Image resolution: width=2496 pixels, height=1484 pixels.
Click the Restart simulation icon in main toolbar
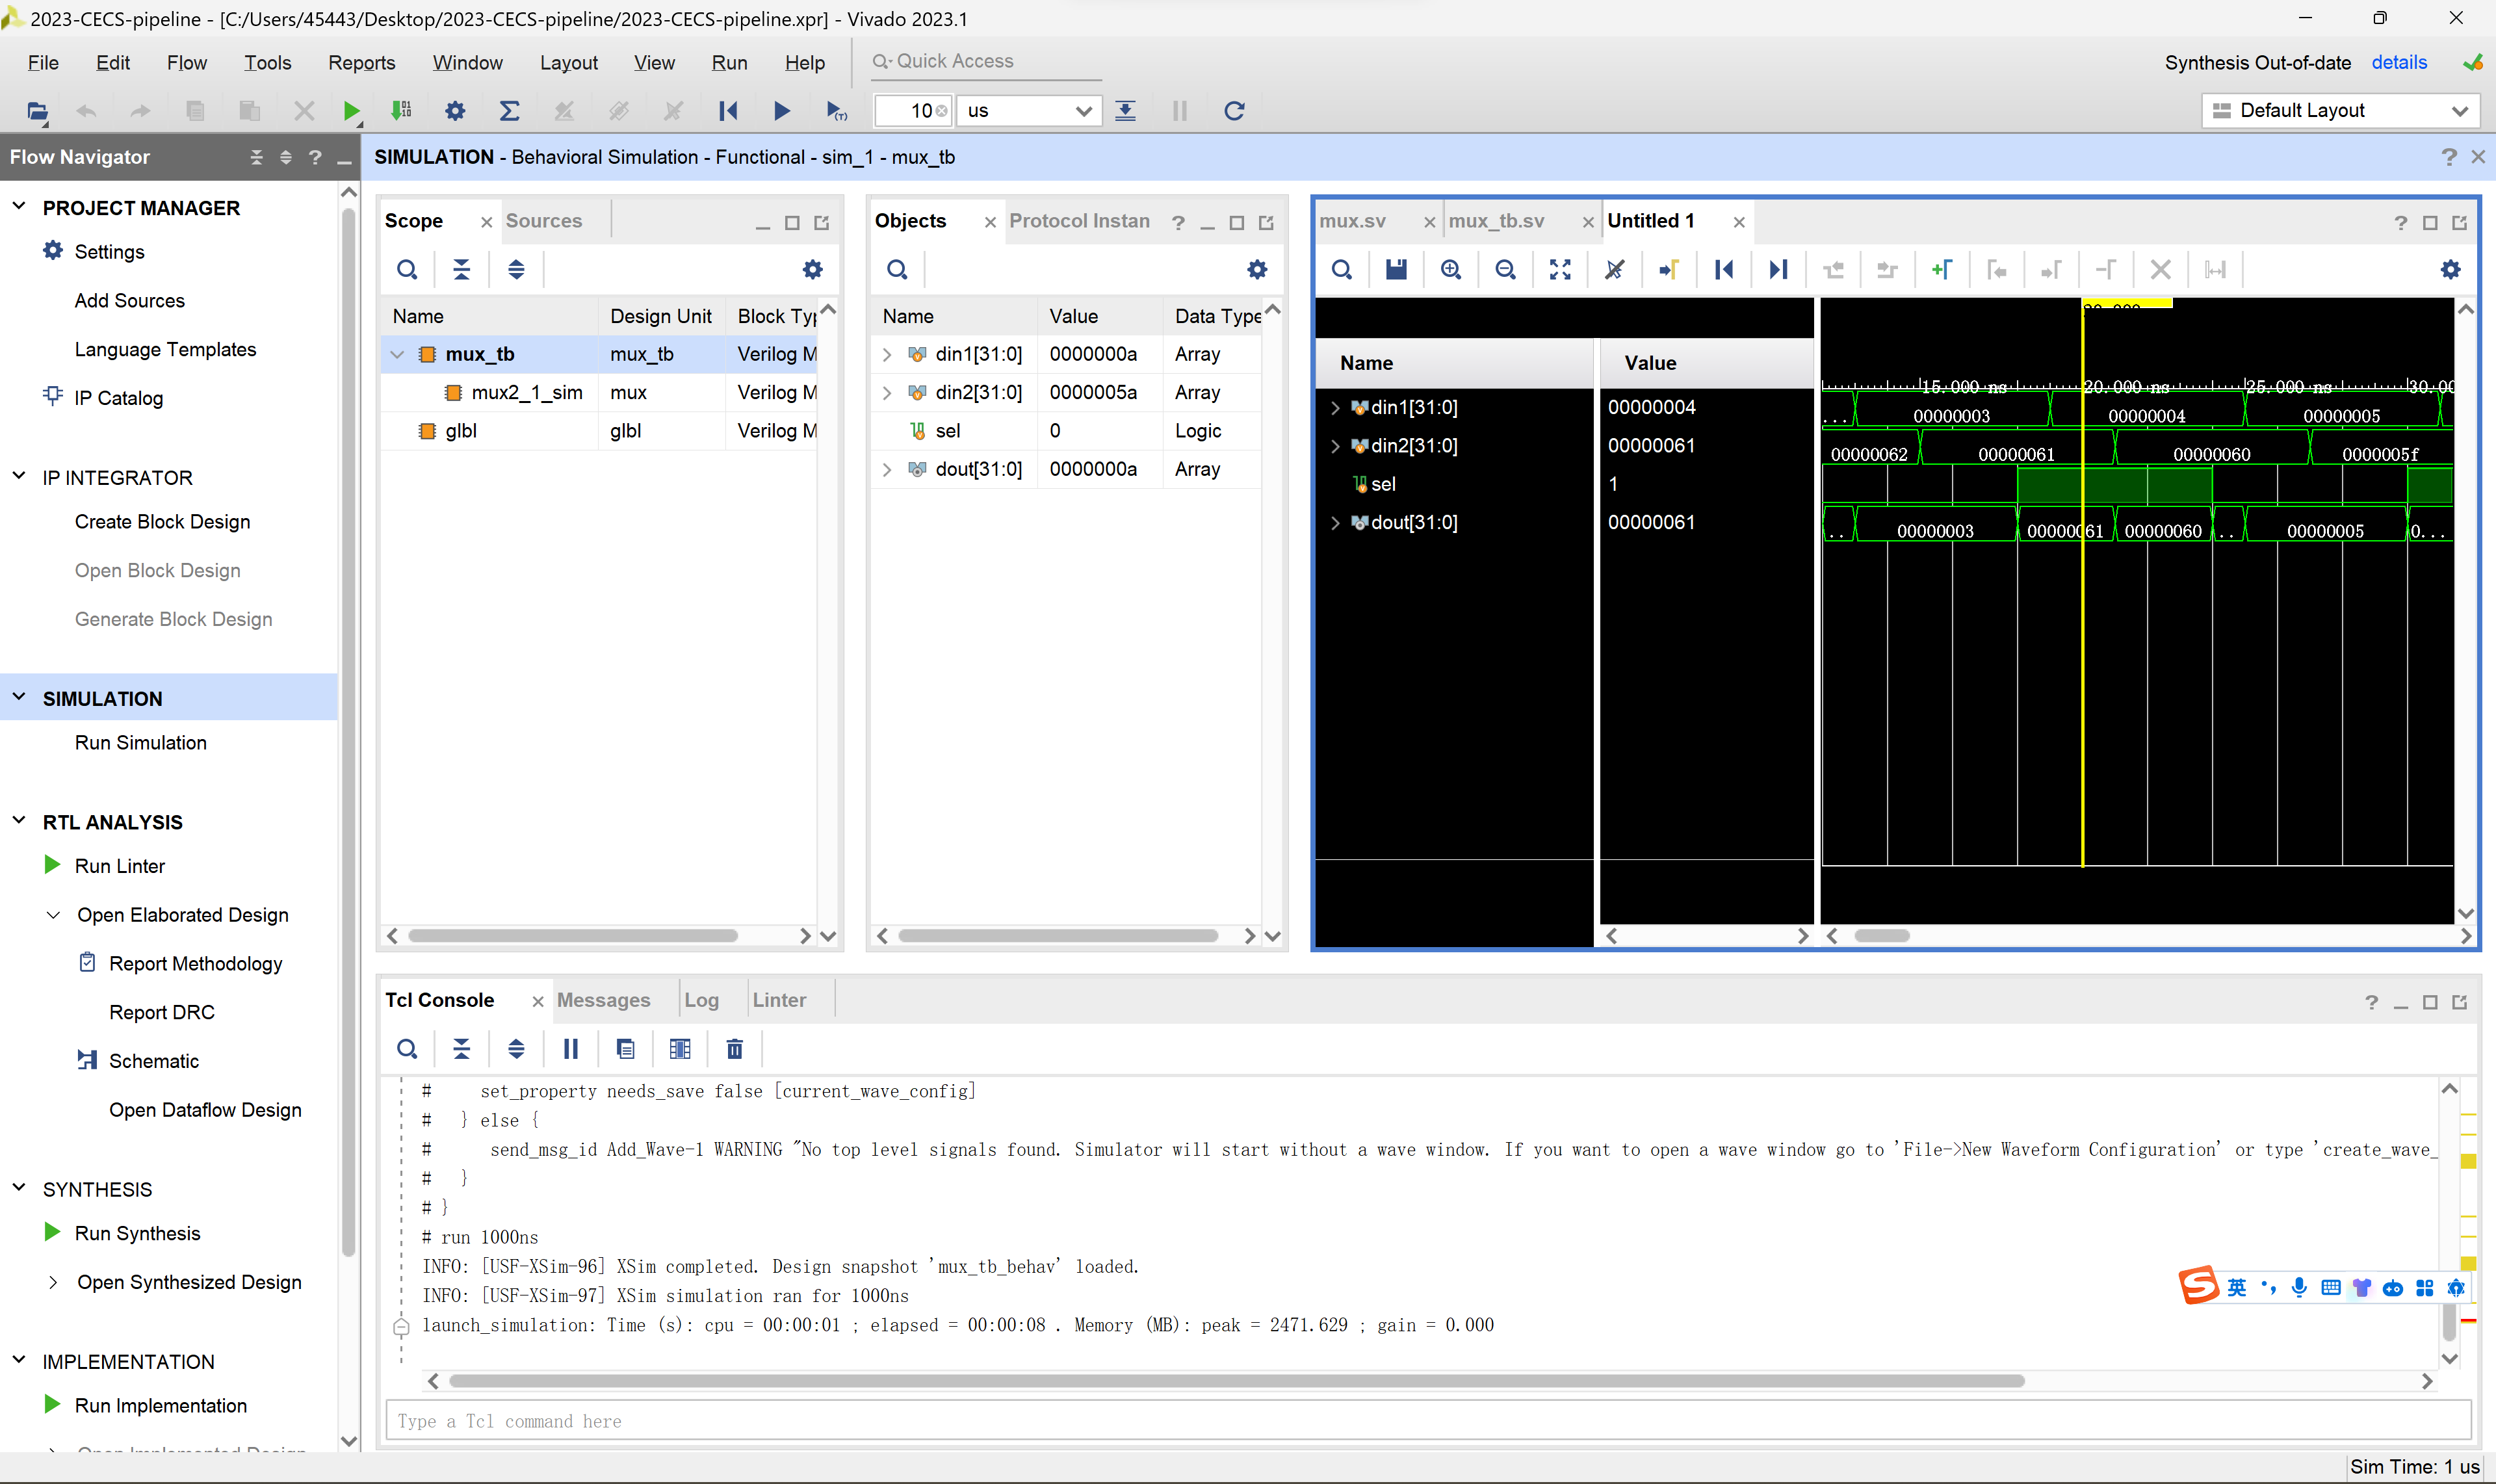(x=727, y=111)
